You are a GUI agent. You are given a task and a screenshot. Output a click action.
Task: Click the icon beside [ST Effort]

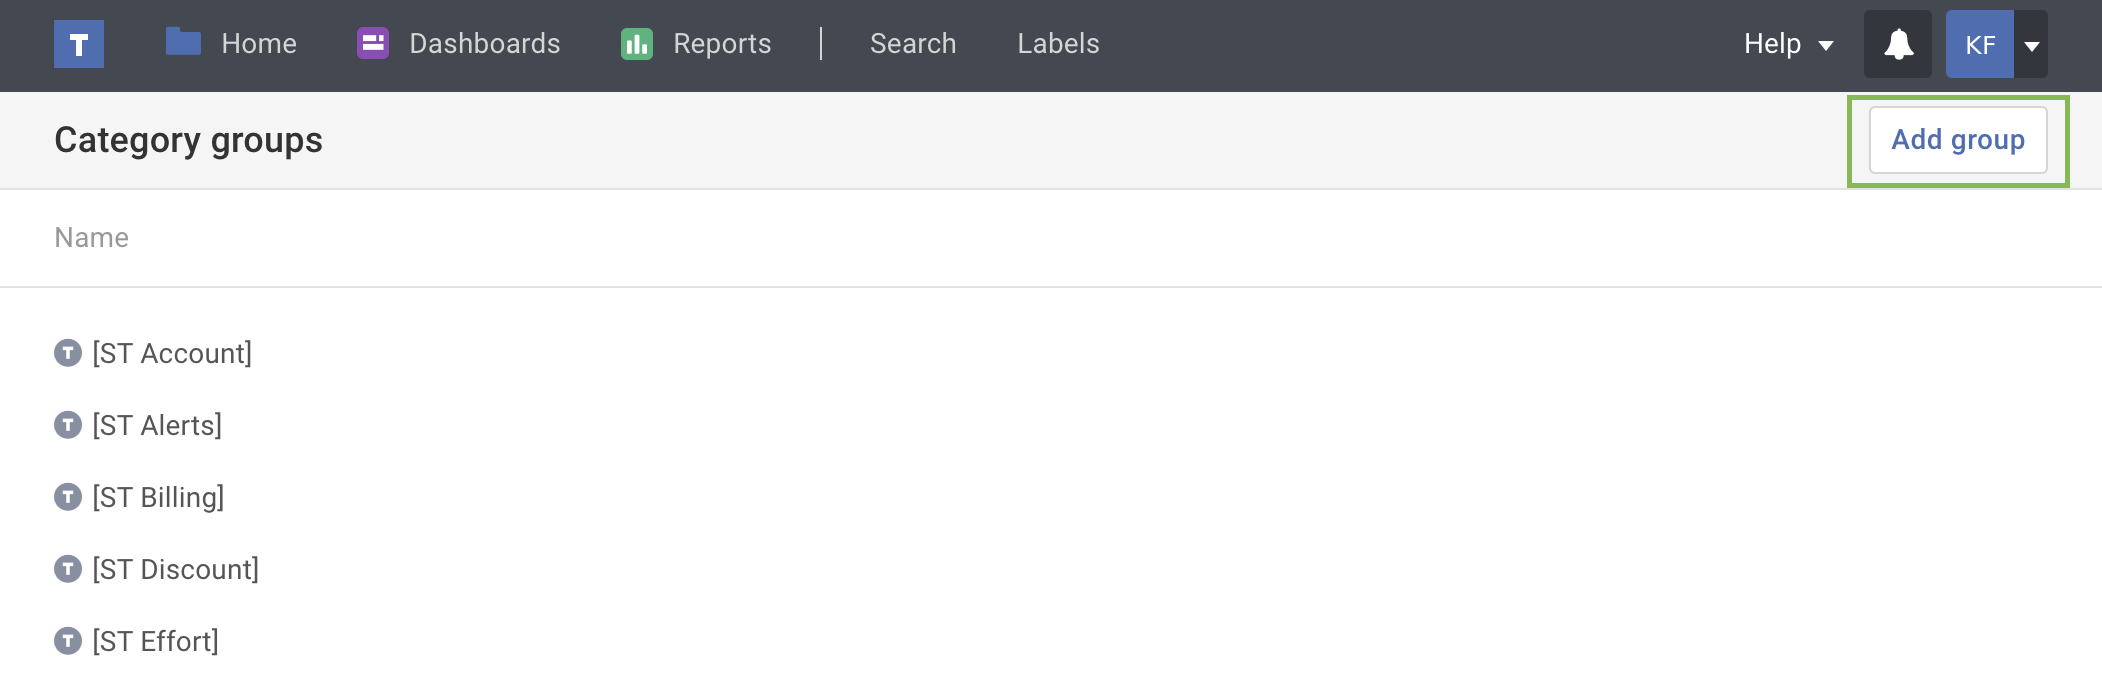(68, 641)
